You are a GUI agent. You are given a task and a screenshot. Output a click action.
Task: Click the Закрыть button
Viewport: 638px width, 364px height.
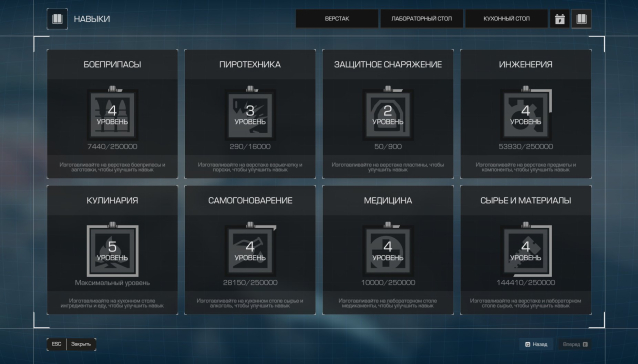[x=81, y=344]
